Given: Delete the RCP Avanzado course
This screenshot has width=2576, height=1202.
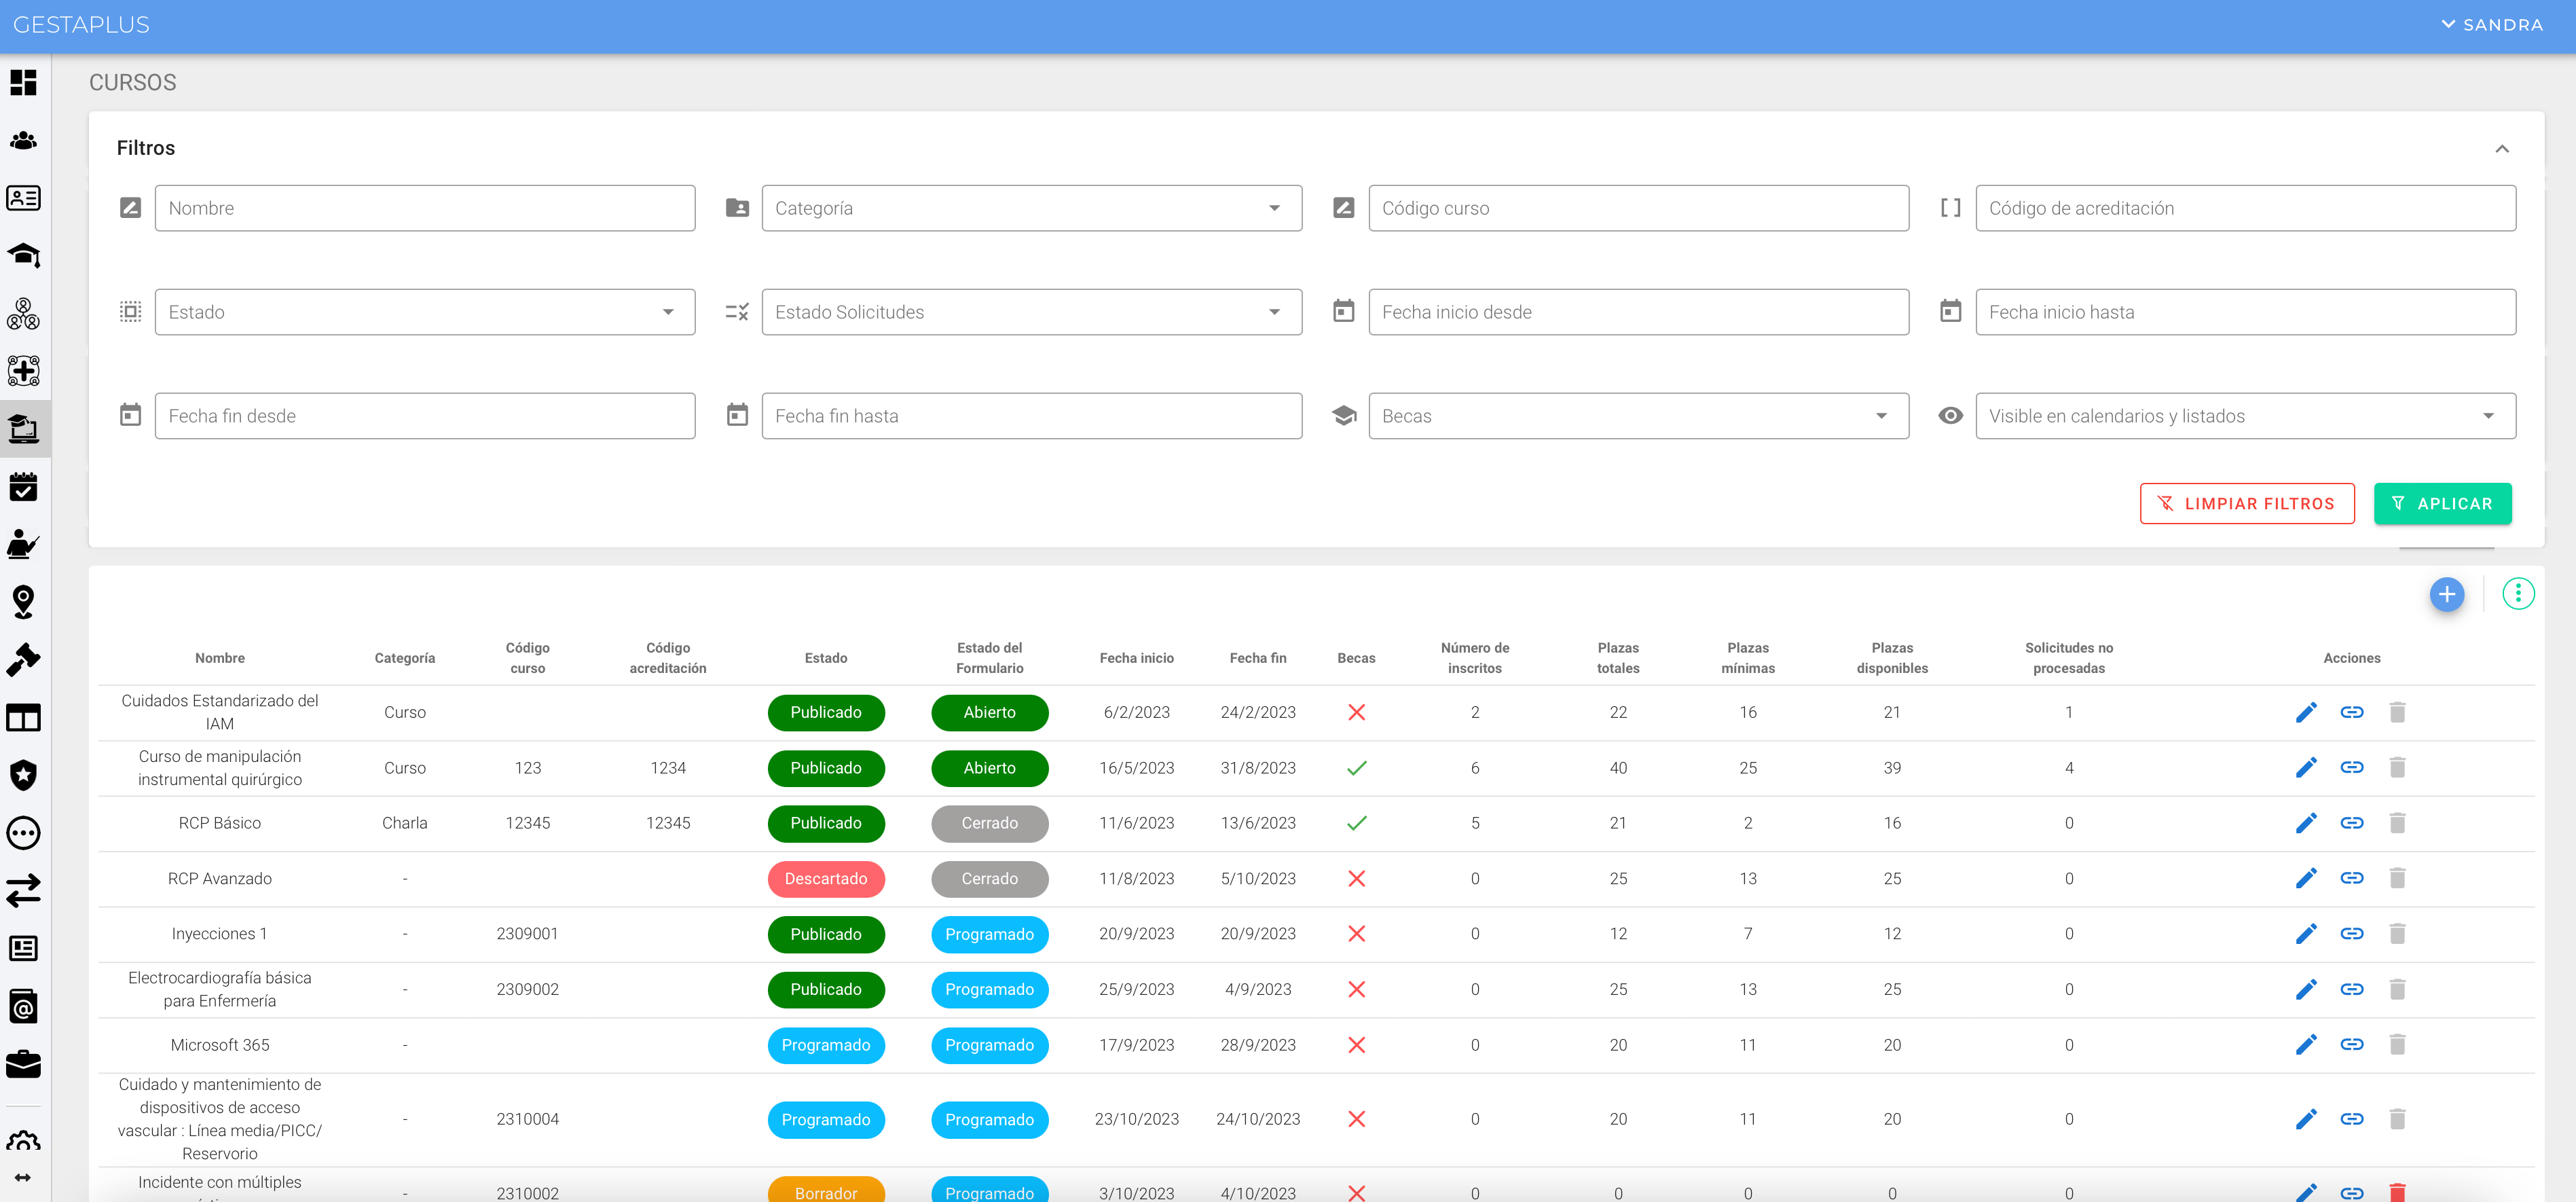Looking at the screenshot, I should (2397, 878).
